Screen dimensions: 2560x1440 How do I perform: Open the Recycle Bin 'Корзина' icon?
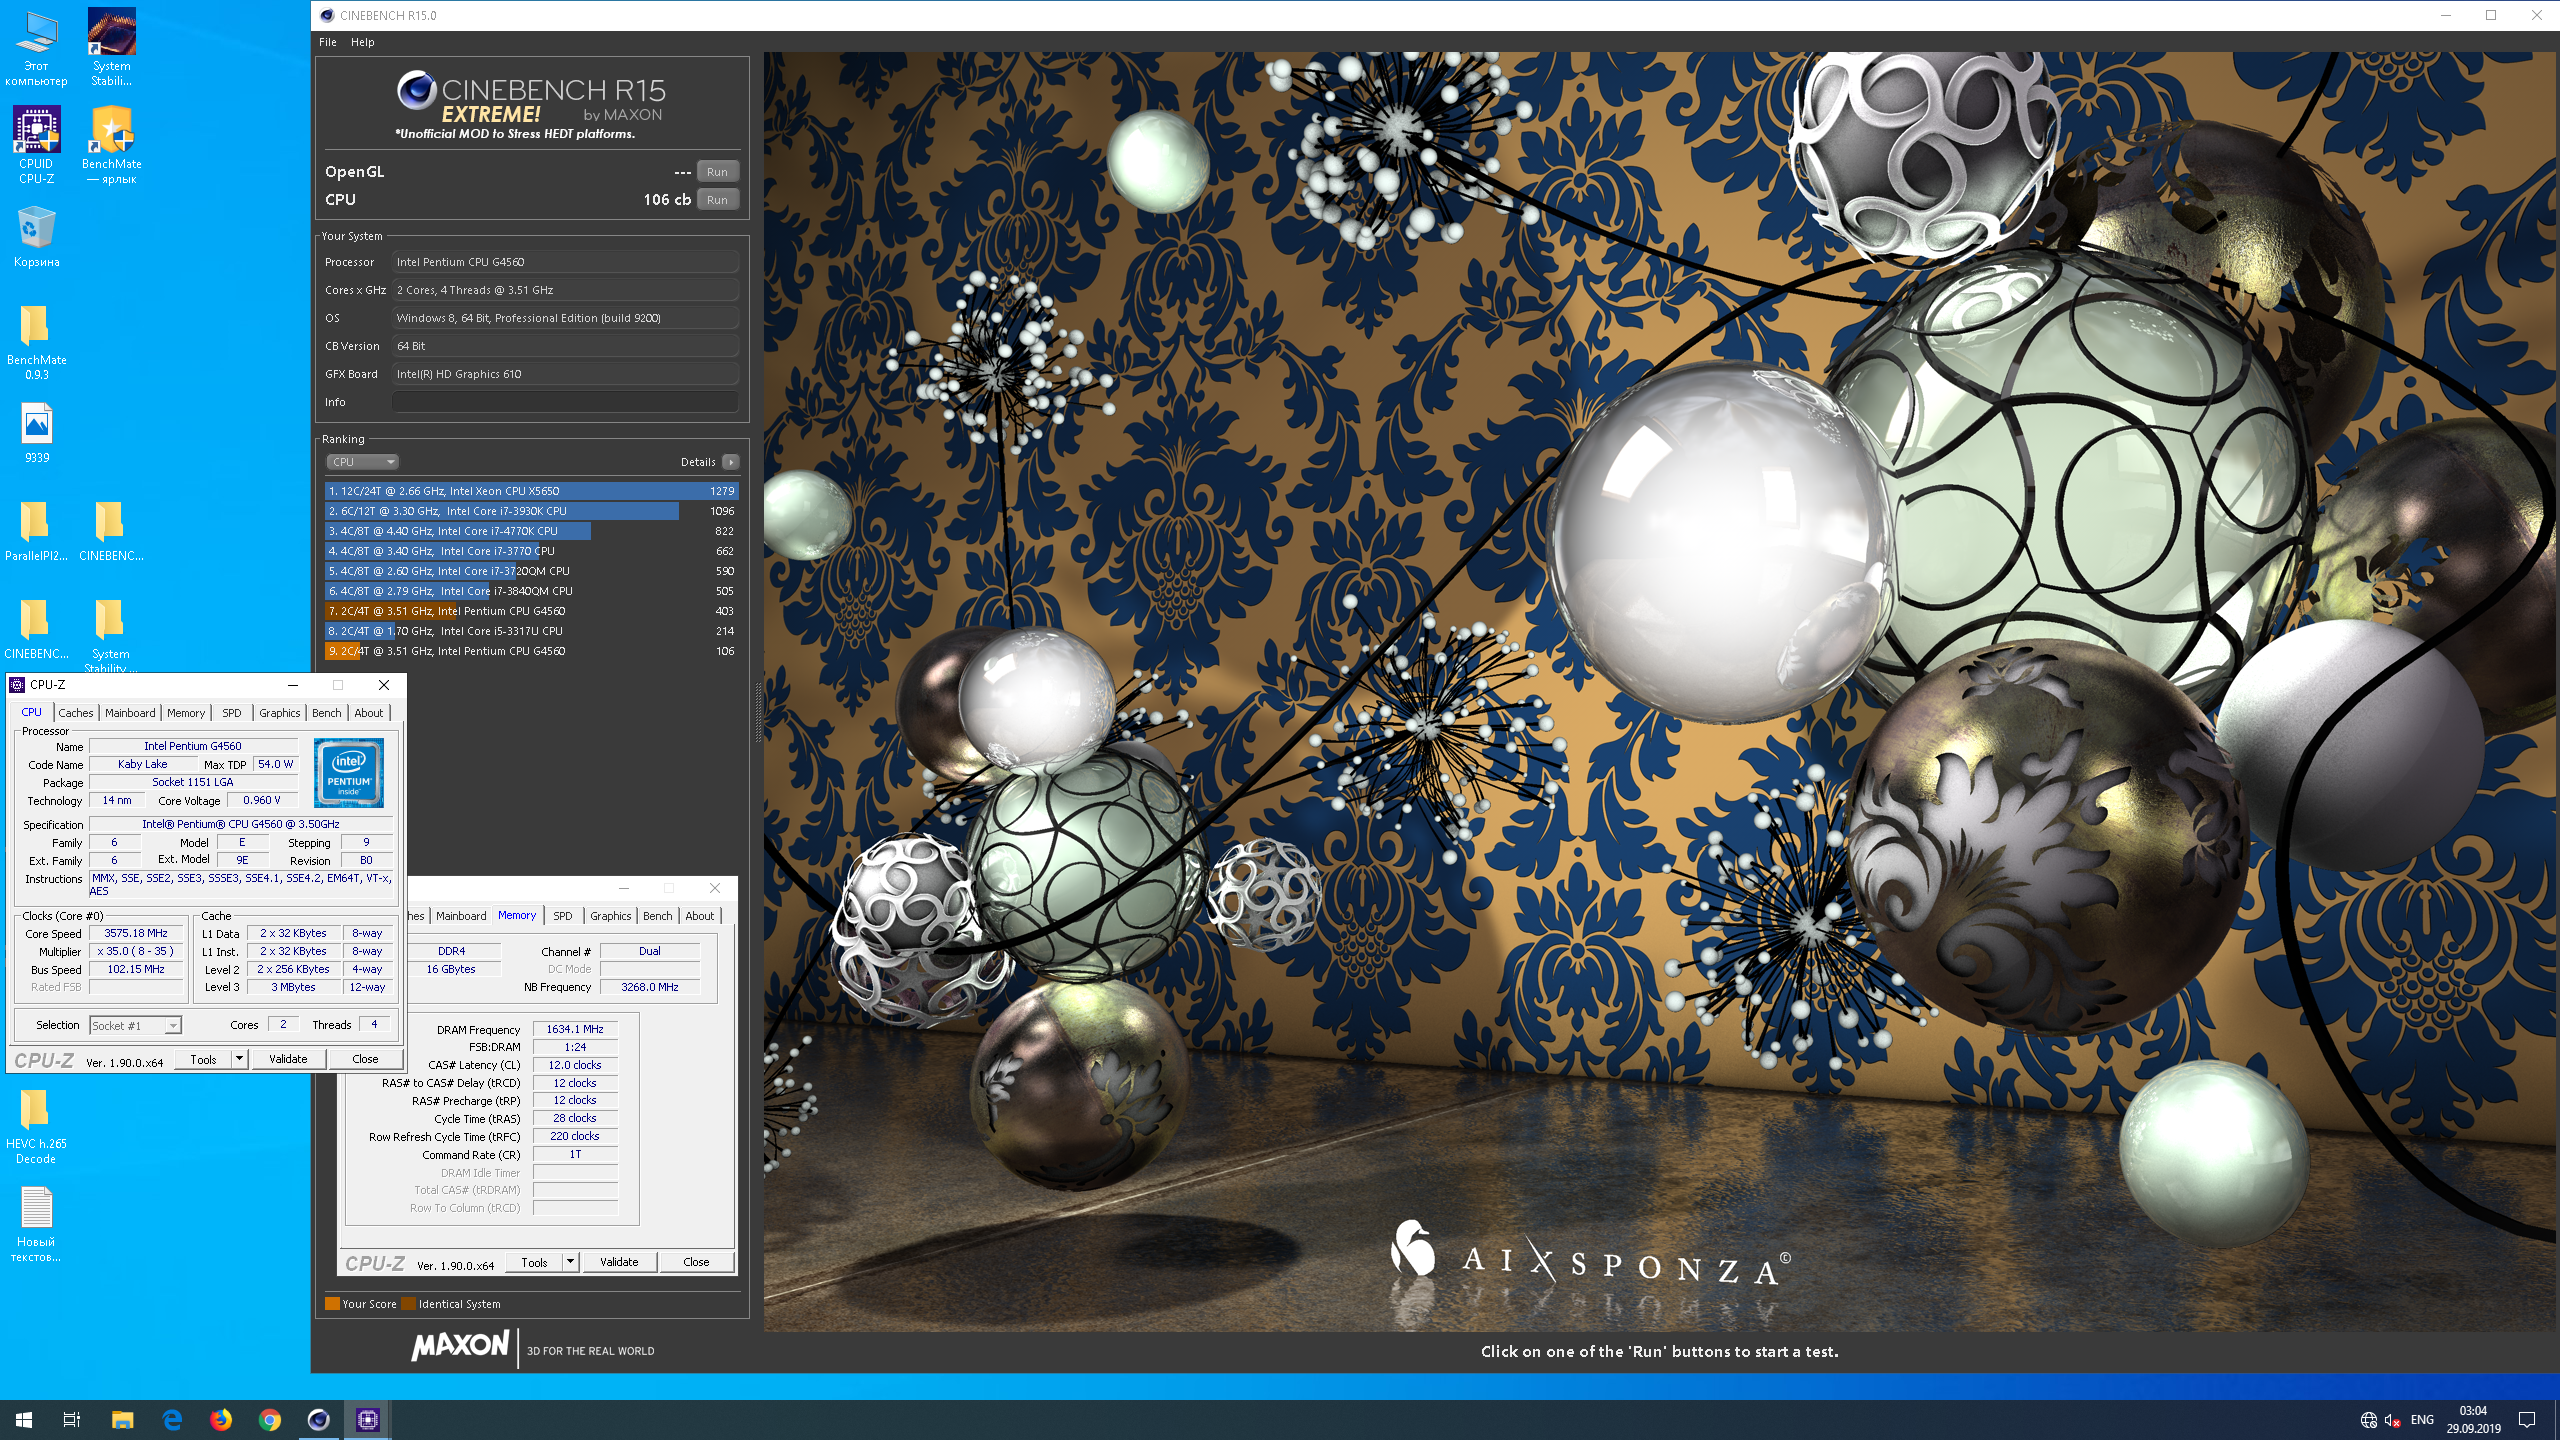click(x=36, y=237)
